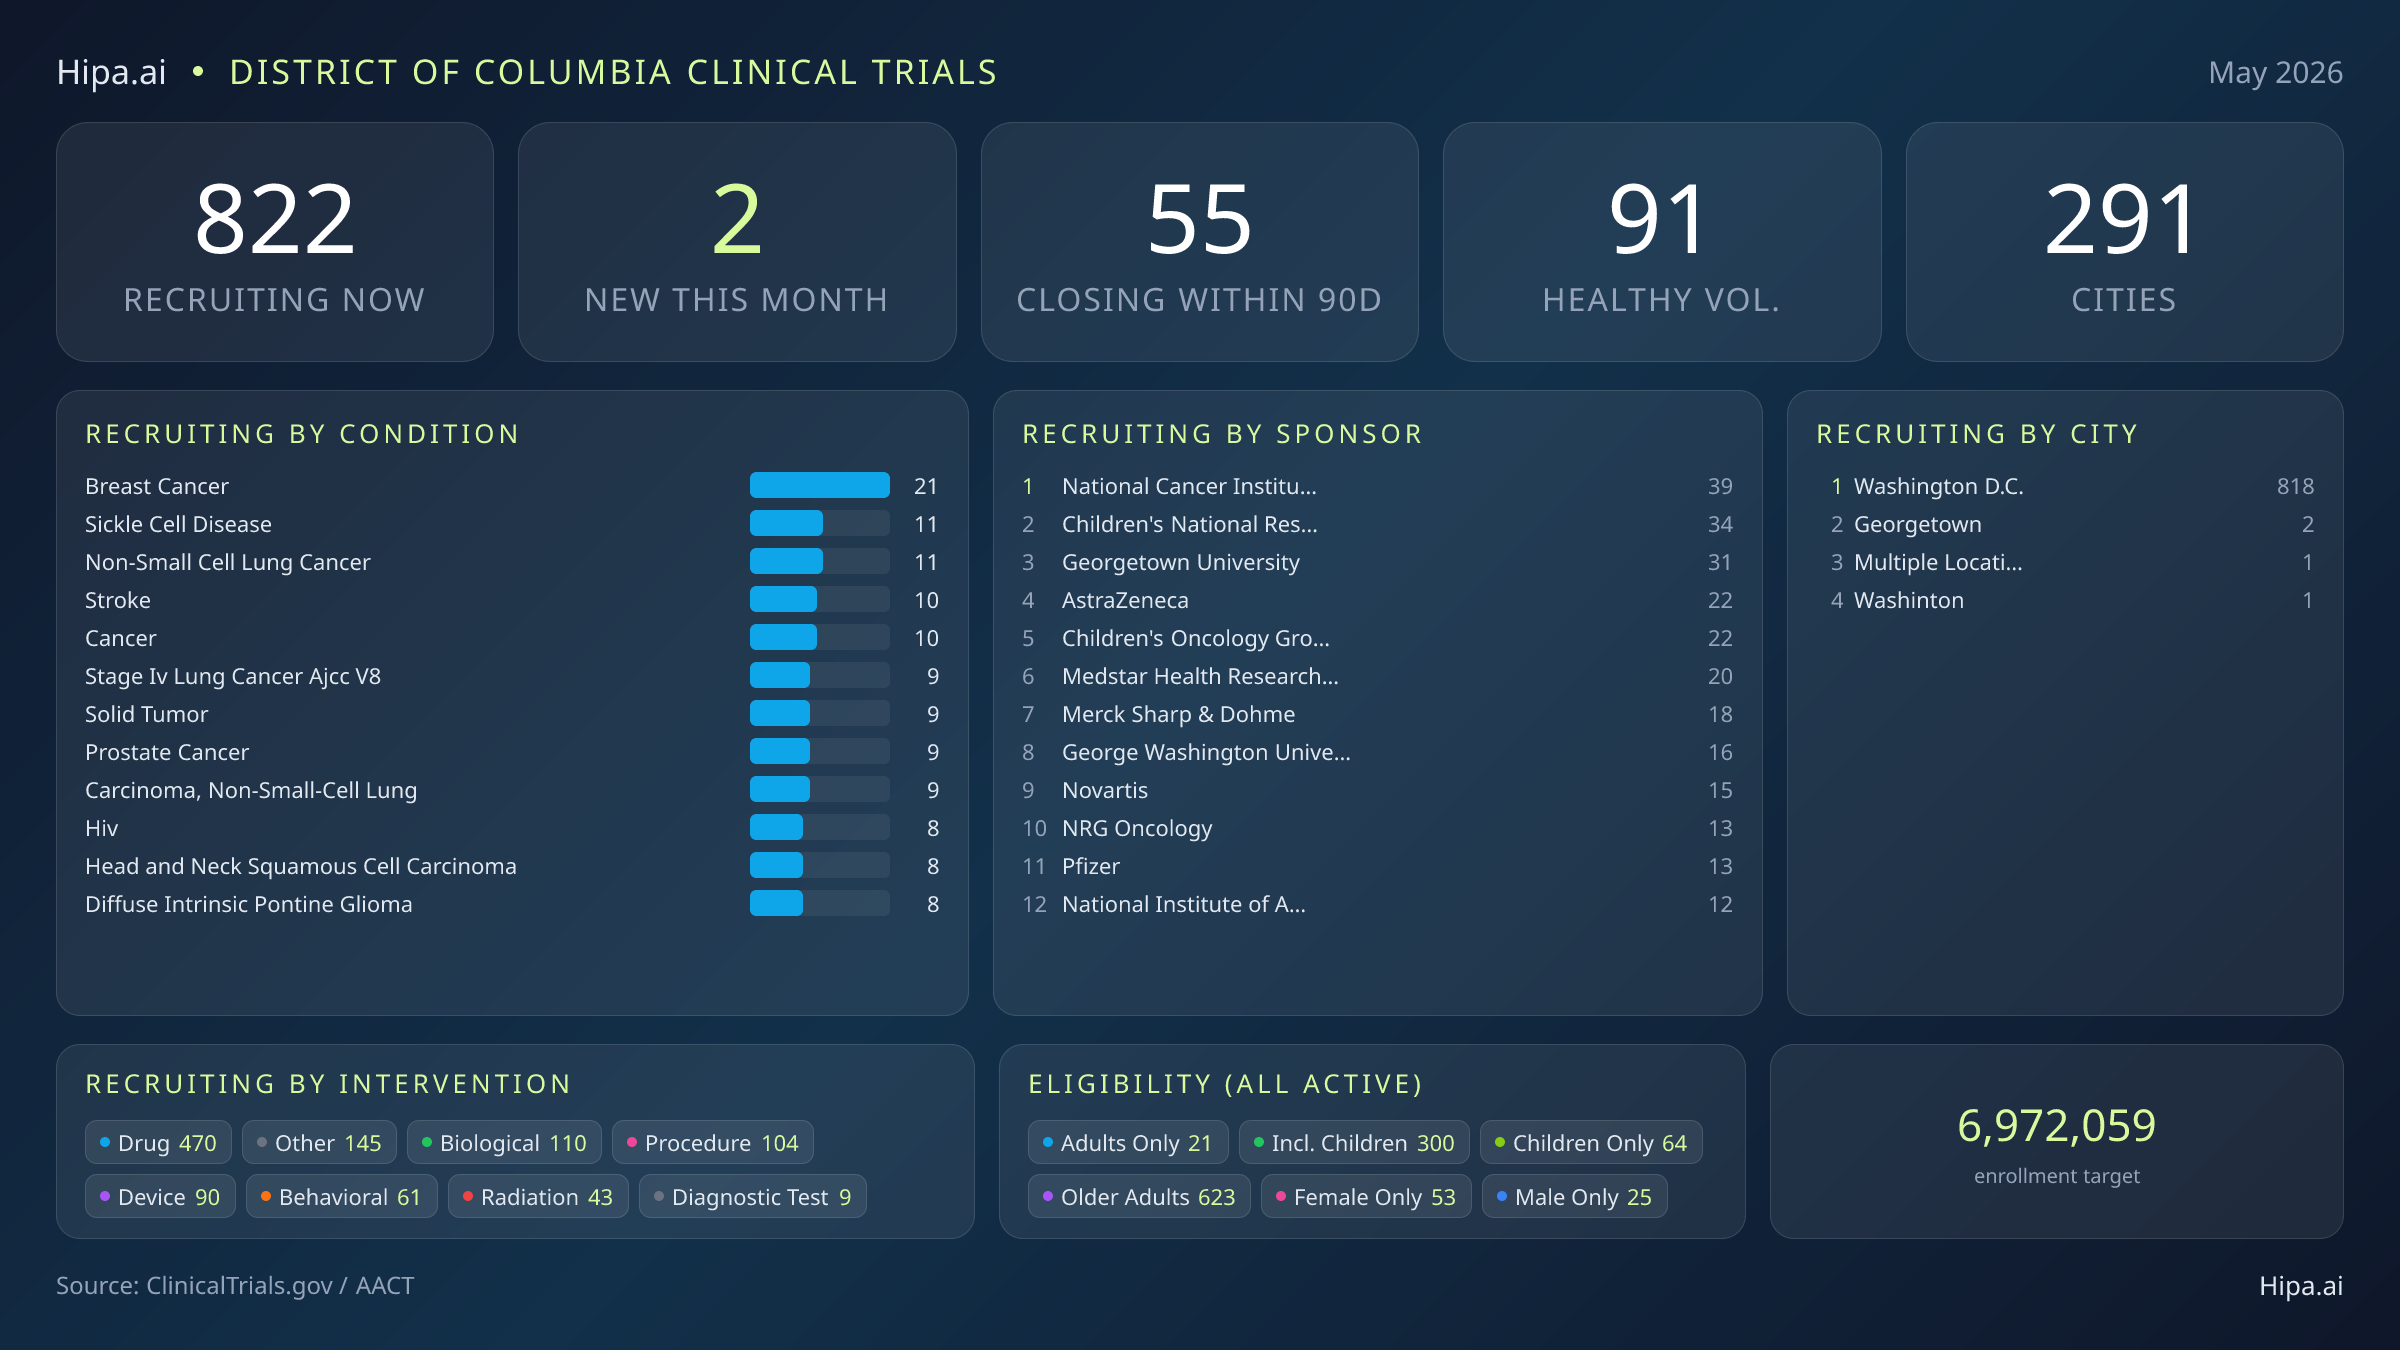Open Medstar Health Research... sponsor row
The height and width of the screenshot is (1350, 2400).
[x=1377, y=676]
